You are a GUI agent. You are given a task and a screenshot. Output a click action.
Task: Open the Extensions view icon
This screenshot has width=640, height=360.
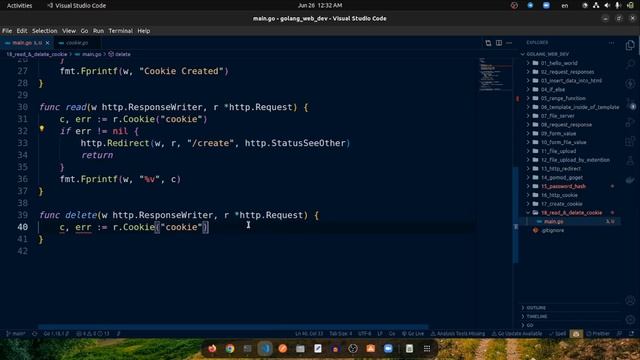(x=630, y=142)
